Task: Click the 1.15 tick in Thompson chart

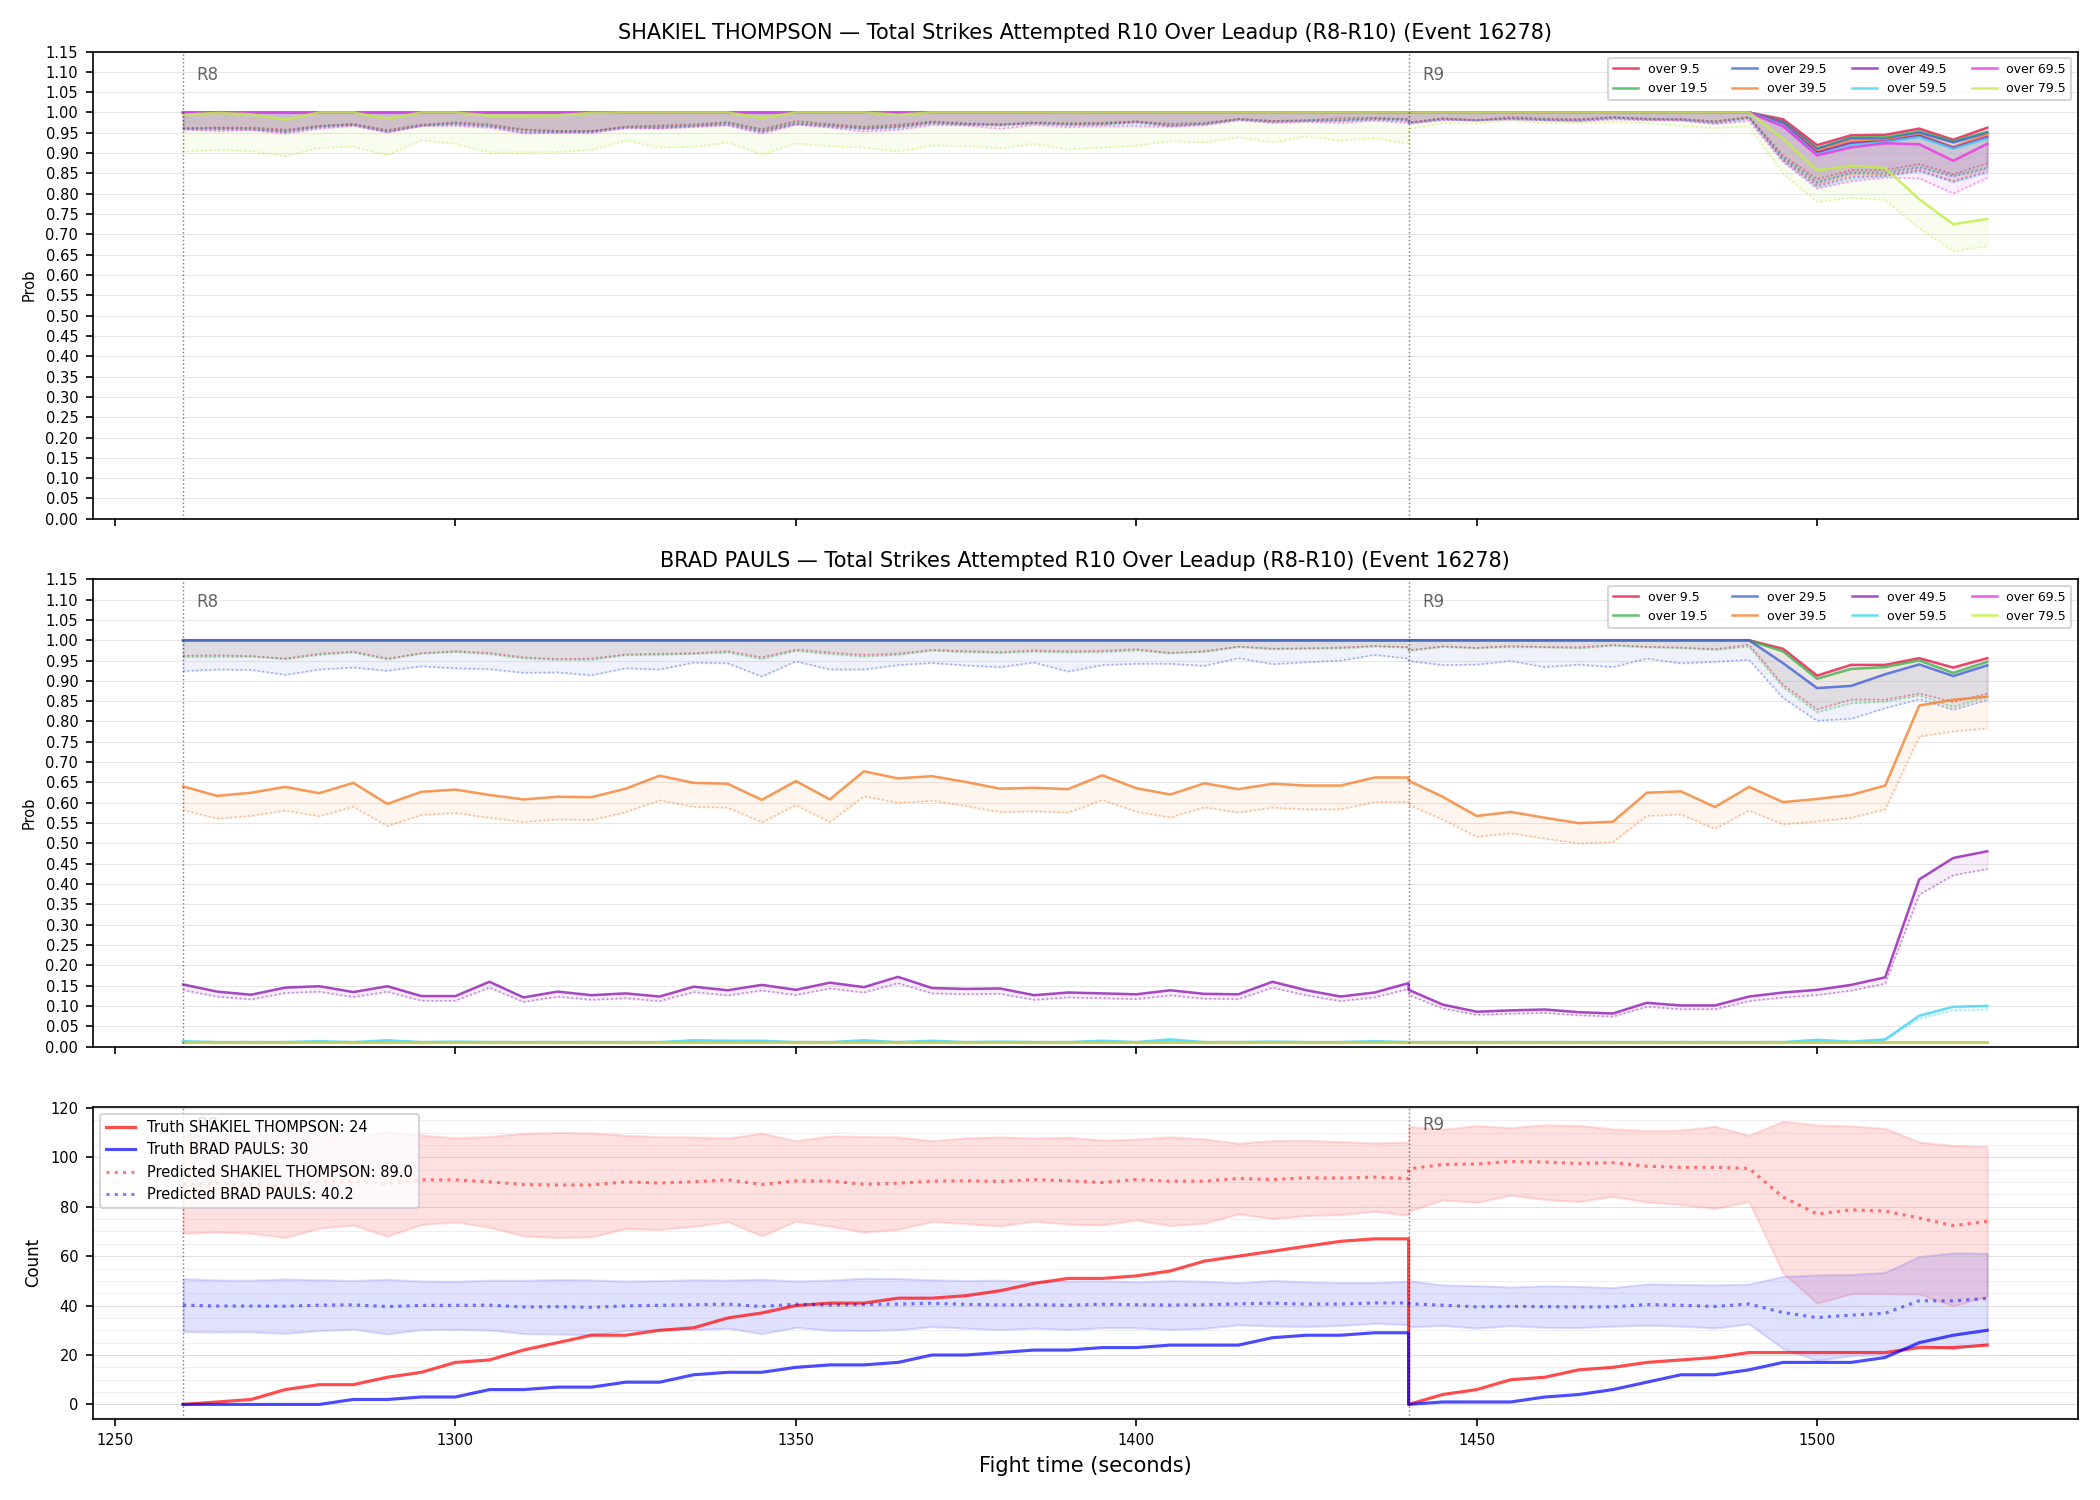Action: [62, 52]
